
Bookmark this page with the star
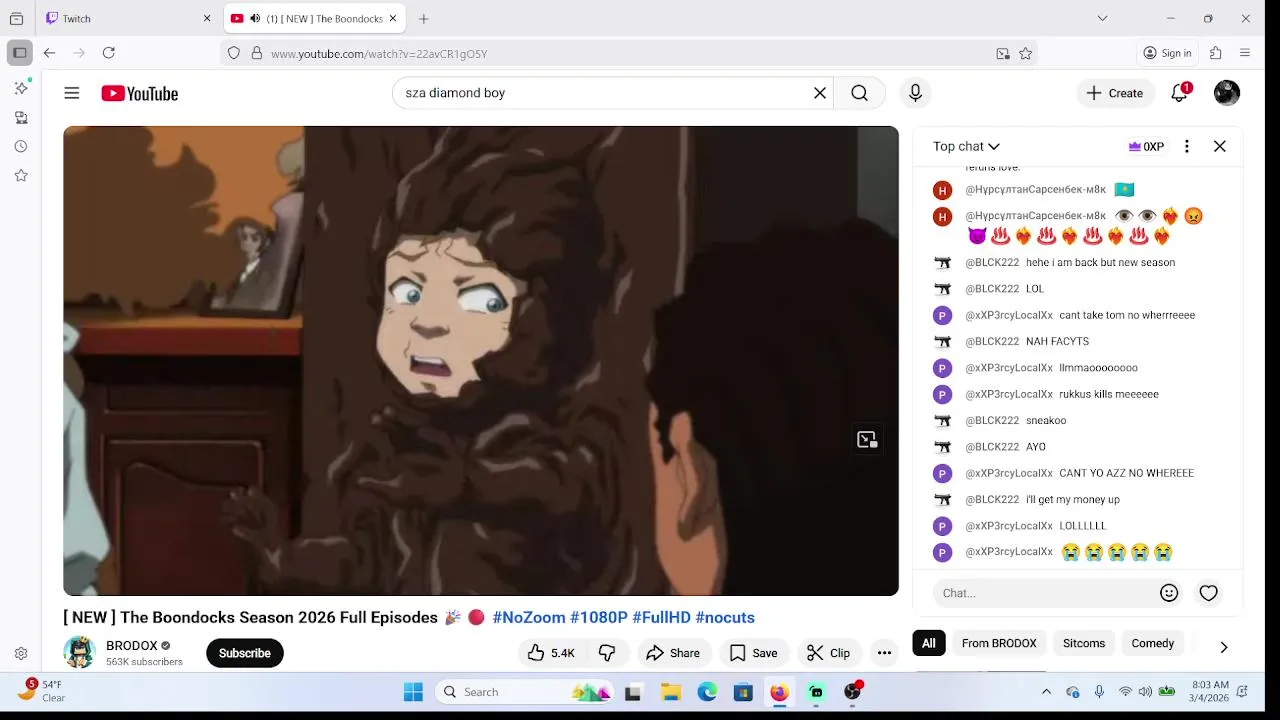click(x=1026, y=54)
